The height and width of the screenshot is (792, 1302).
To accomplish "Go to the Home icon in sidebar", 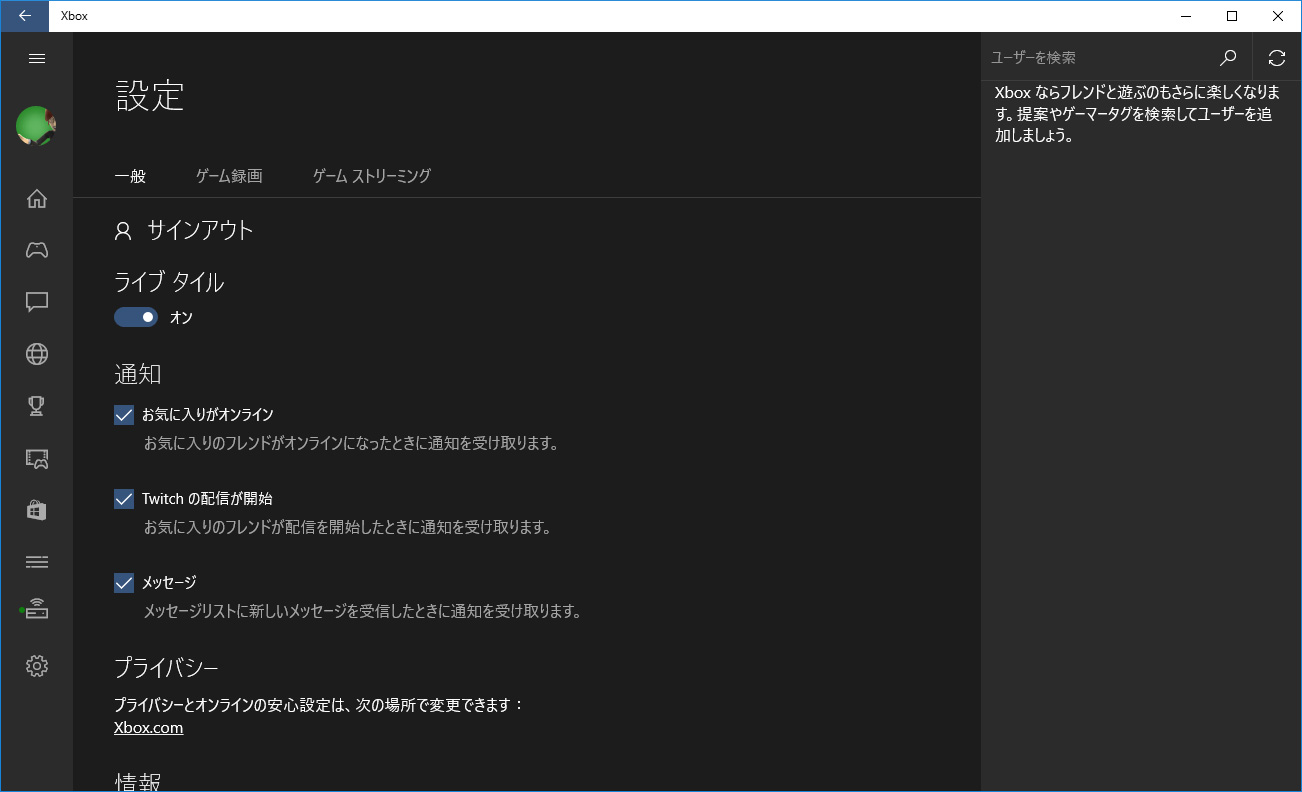I will (x=37, y=198).
